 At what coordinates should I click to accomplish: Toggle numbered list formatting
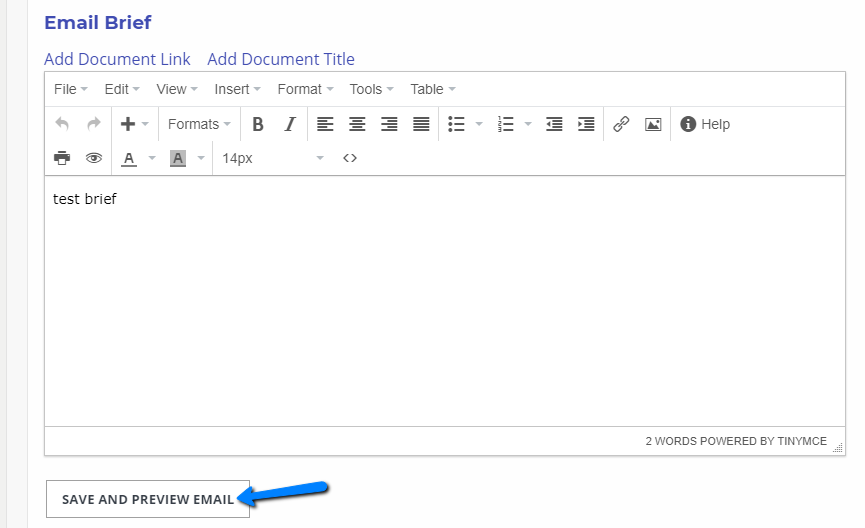tap(506, 124)
